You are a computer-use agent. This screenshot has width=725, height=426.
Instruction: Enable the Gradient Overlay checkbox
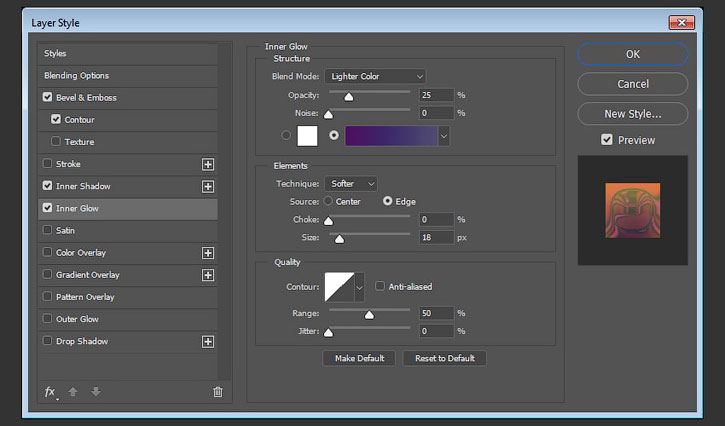coord(47,274)
